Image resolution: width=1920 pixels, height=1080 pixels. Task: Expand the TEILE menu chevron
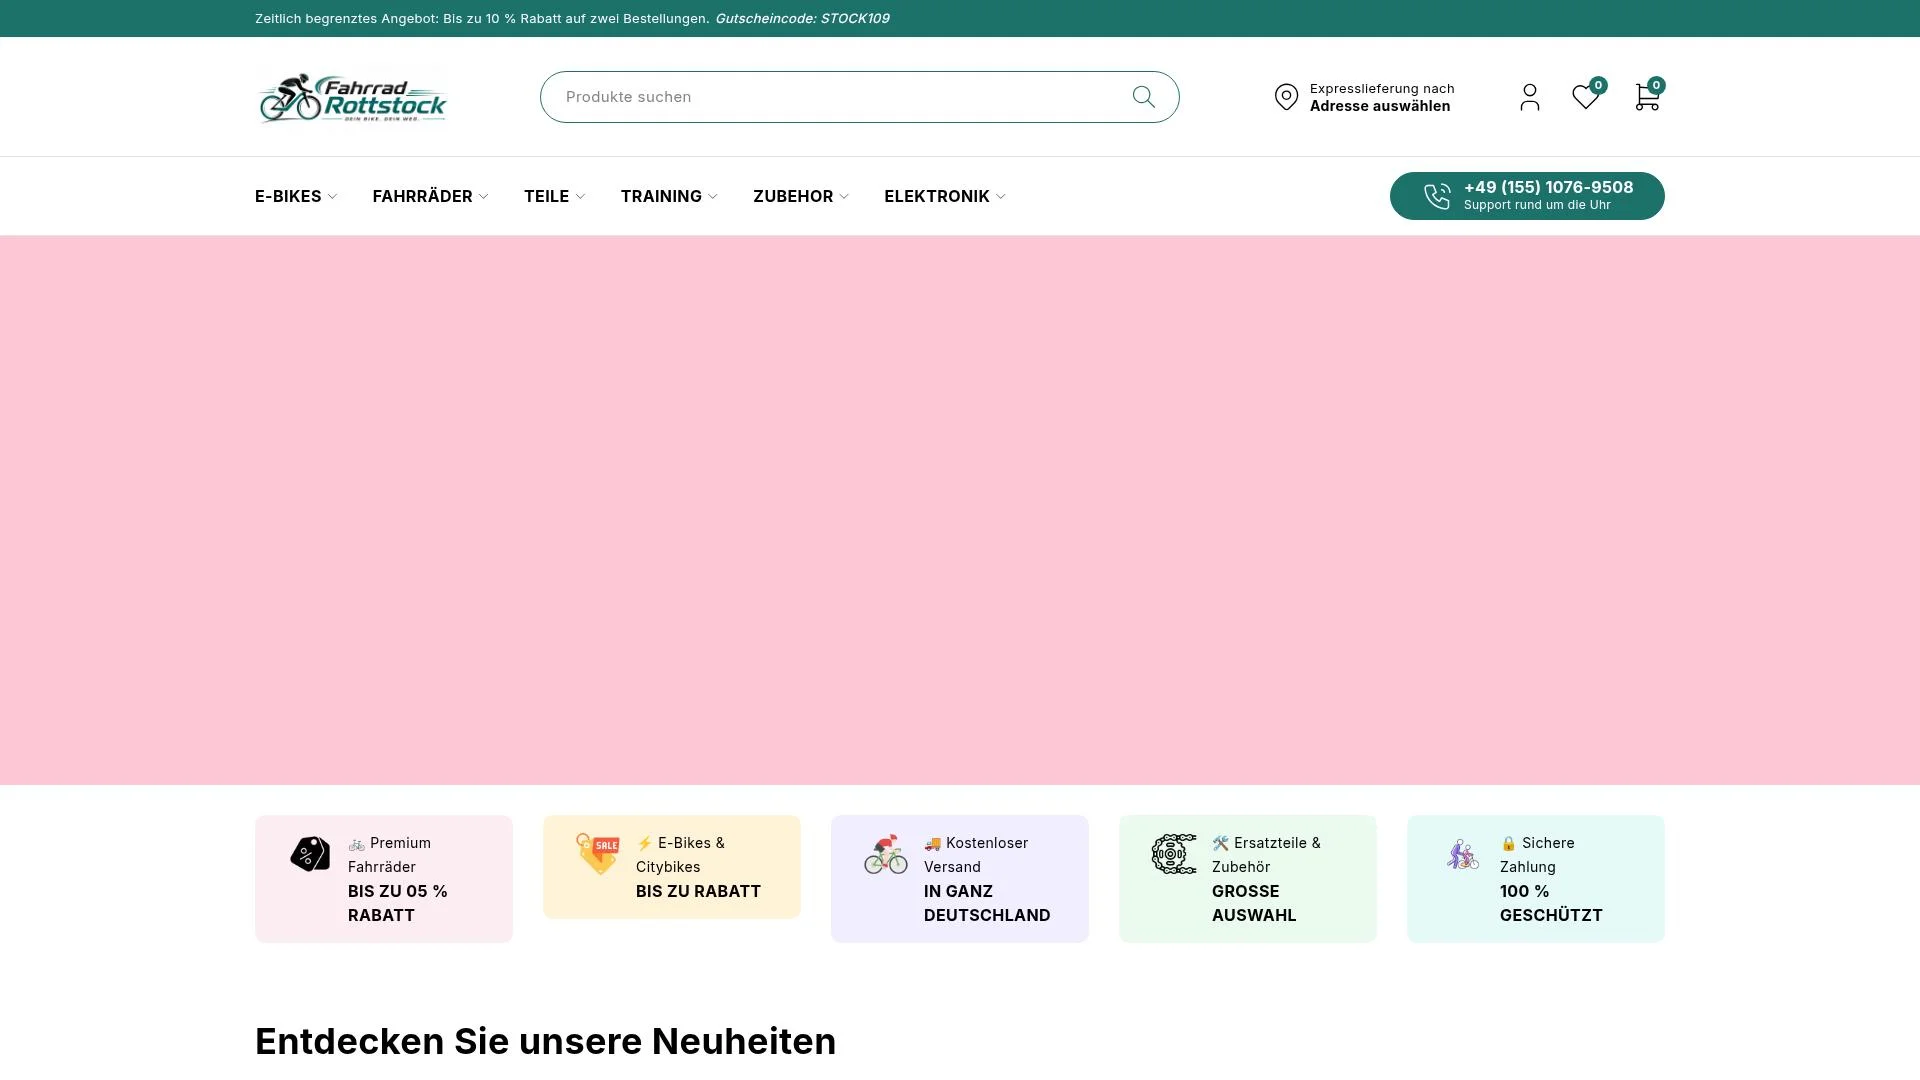click(x=580, y=197)
